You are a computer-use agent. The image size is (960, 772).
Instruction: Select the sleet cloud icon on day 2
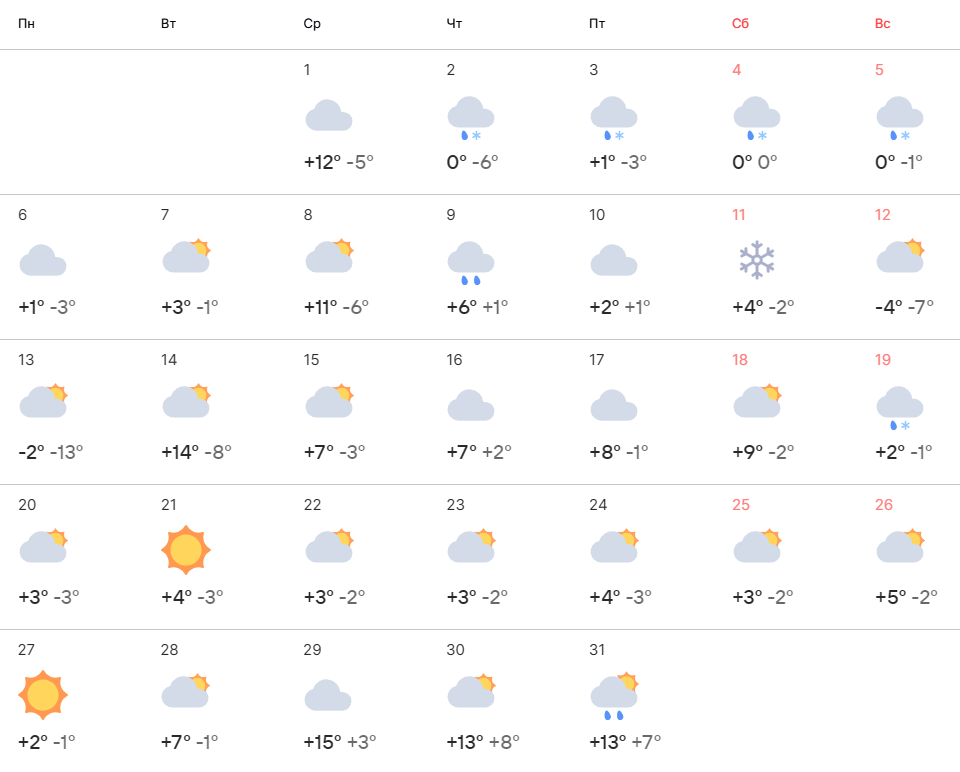(x=471, y=118)
